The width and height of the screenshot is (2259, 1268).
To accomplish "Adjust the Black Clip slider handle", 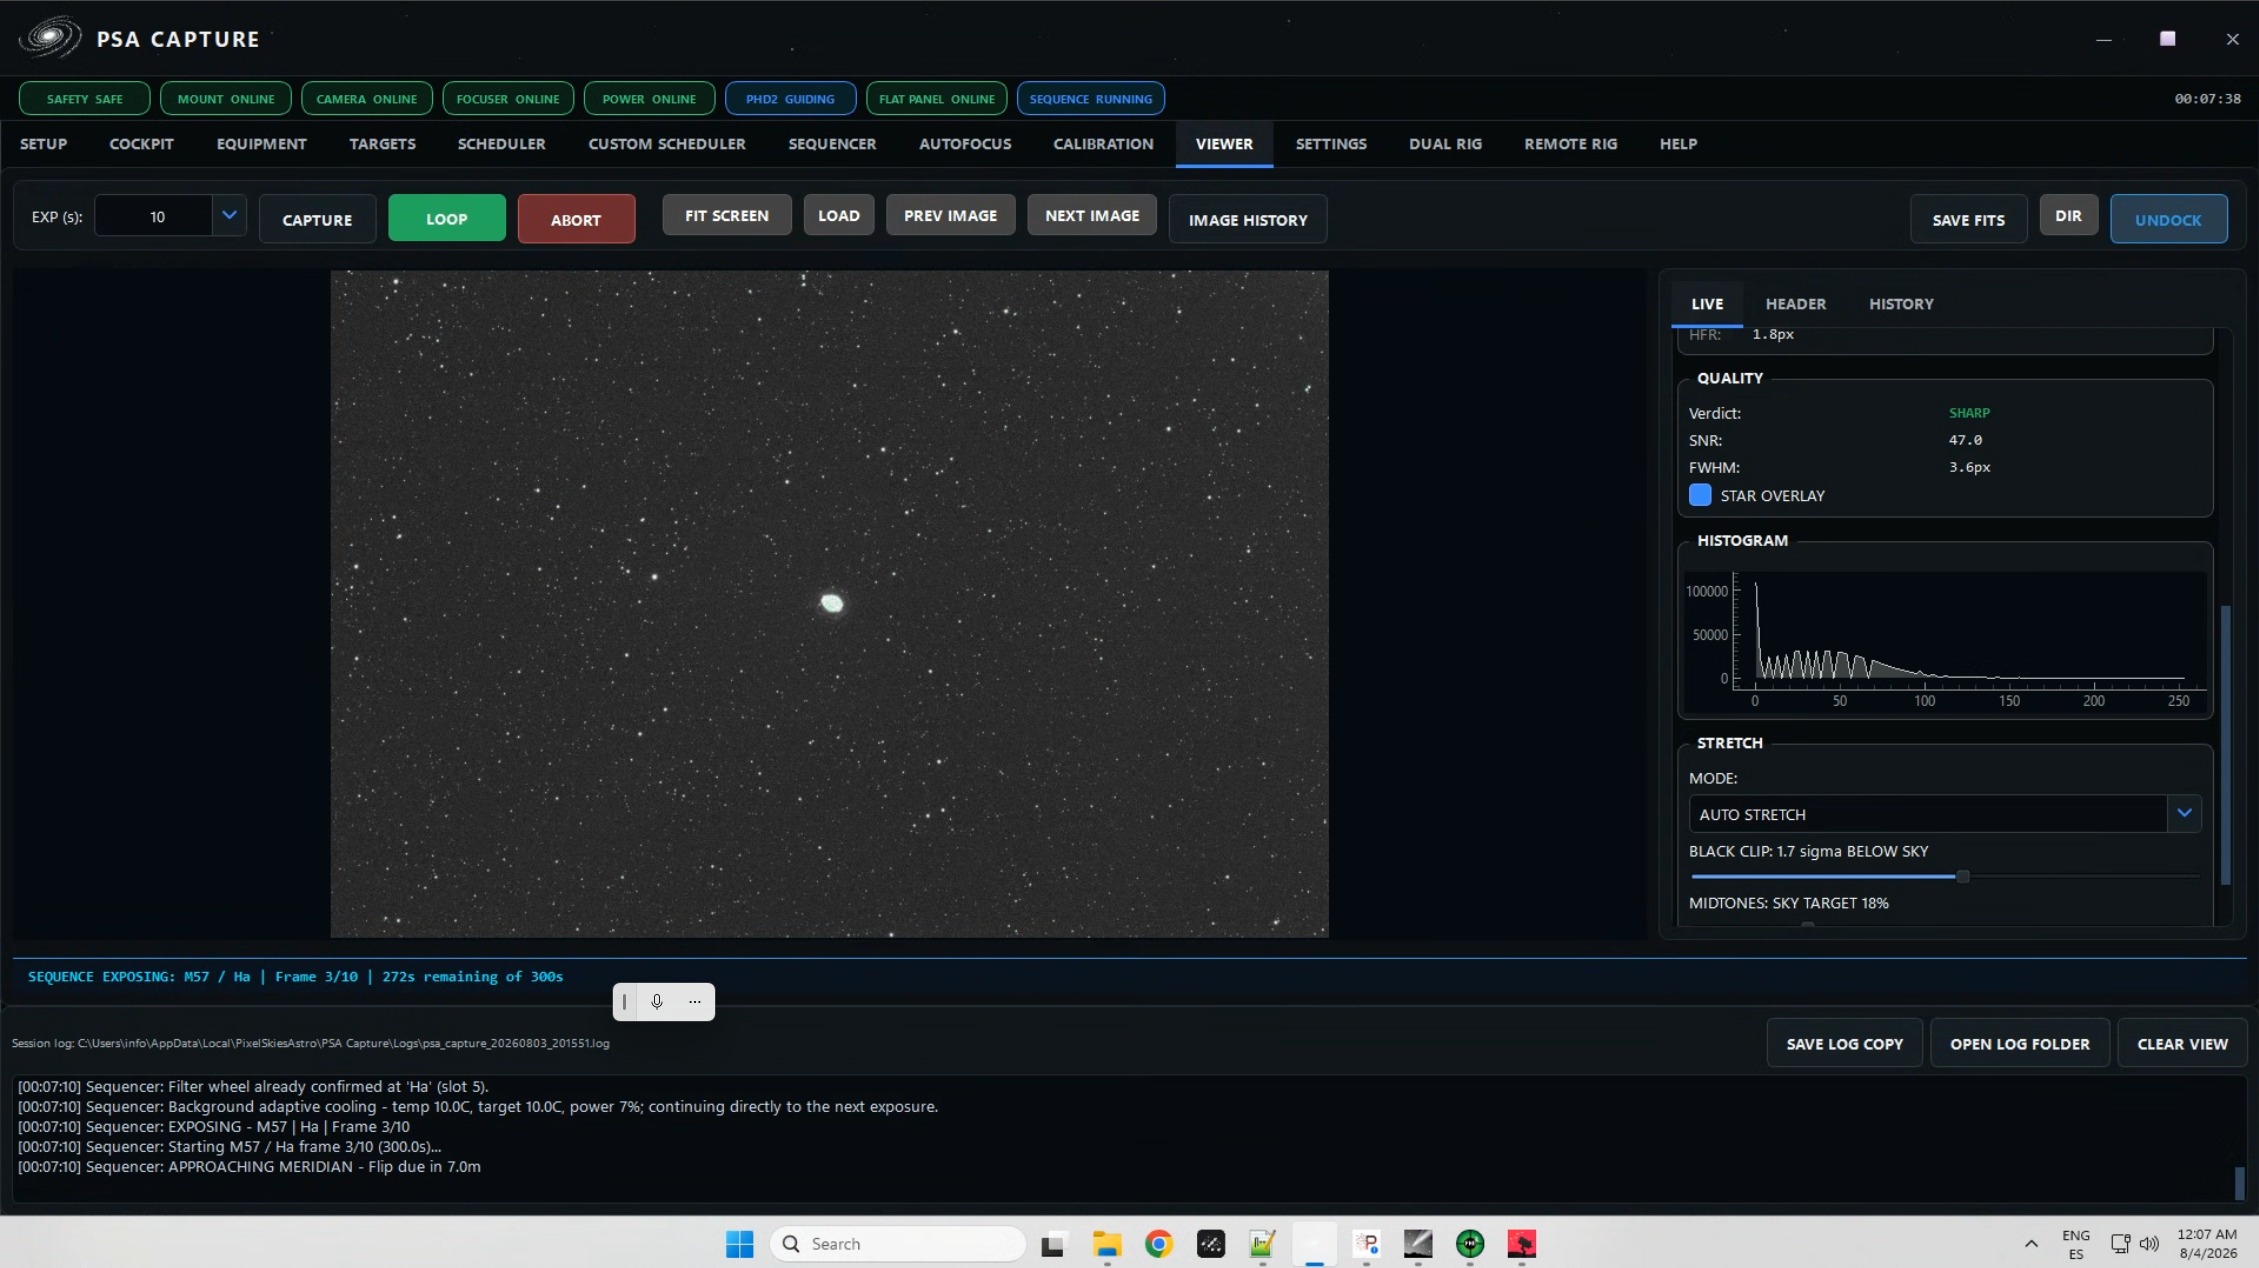I will (x=1963, y=876).
